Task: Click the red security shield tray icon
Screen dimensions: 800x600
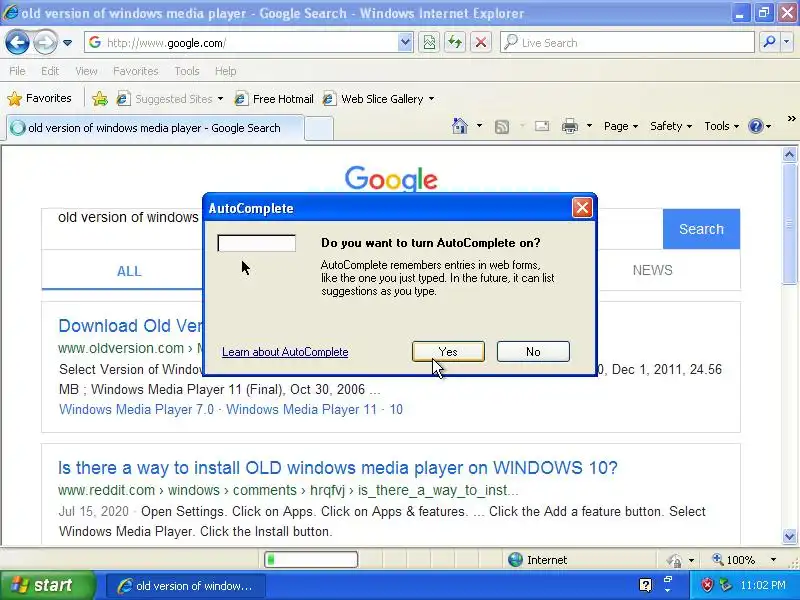Action: [707, 585]
